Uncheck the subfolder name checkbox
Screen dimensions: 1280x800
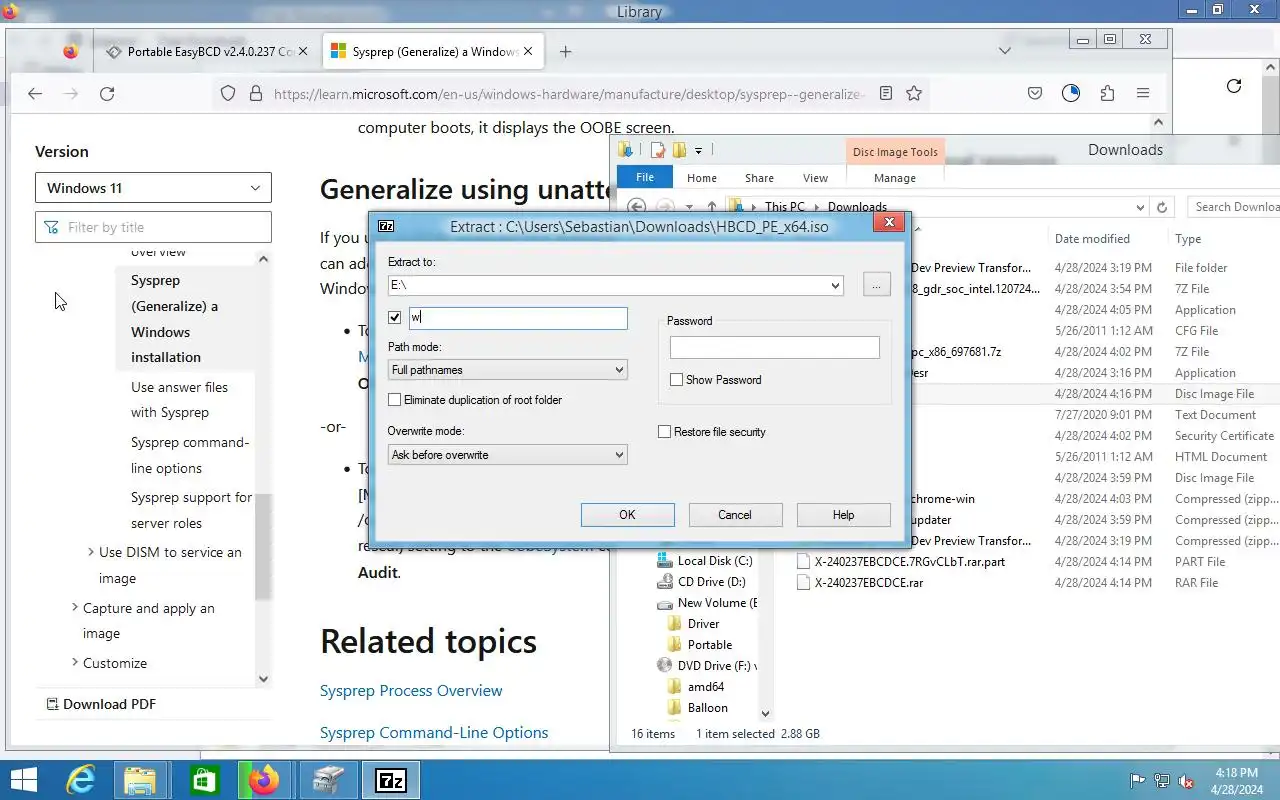click(x=395, y=318)
